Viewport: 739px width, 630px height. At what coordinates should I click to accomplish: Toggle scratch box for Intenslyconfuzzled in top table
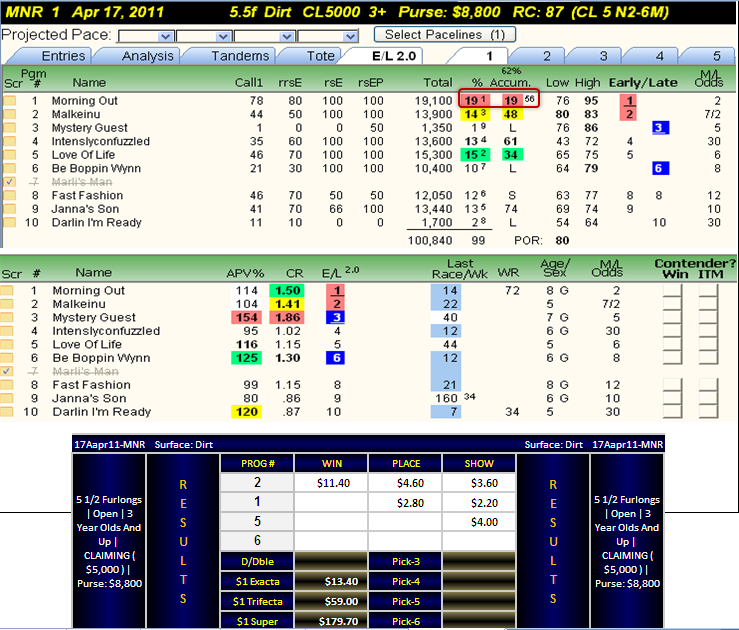pyautogui.click(x=10, y=141)
